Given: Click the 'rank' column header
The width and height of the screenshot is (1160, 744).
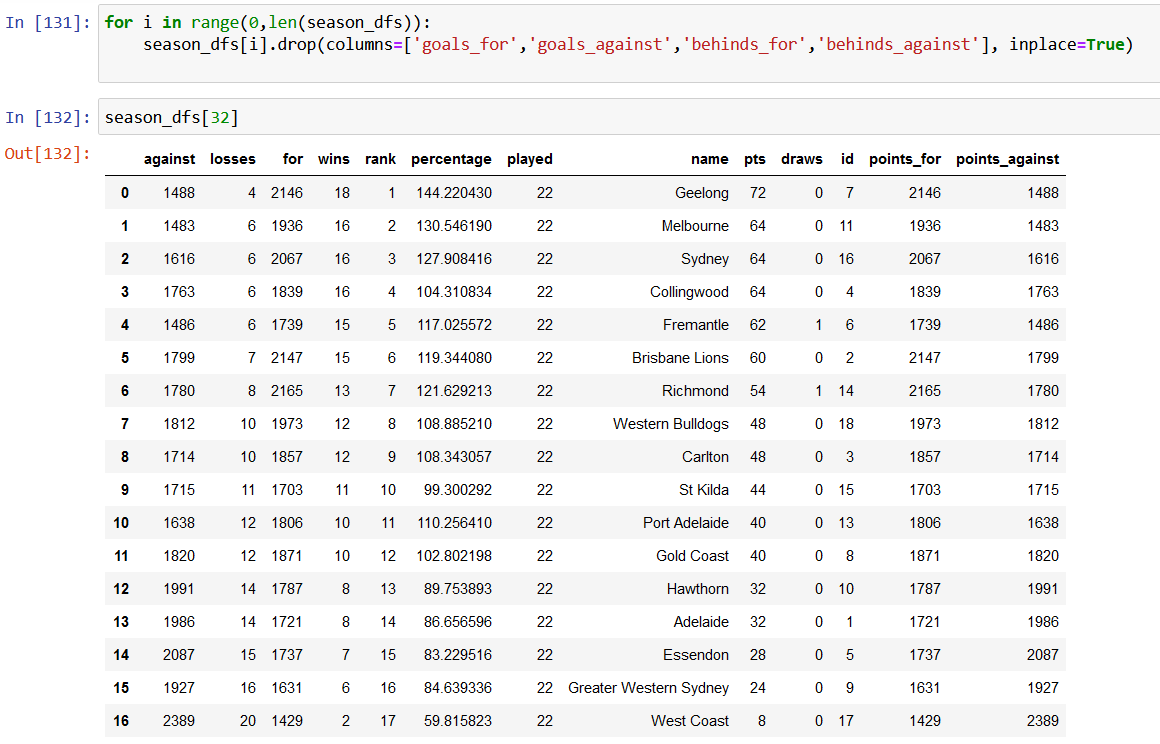Looking at the screenshot, I should coord(380,159).
